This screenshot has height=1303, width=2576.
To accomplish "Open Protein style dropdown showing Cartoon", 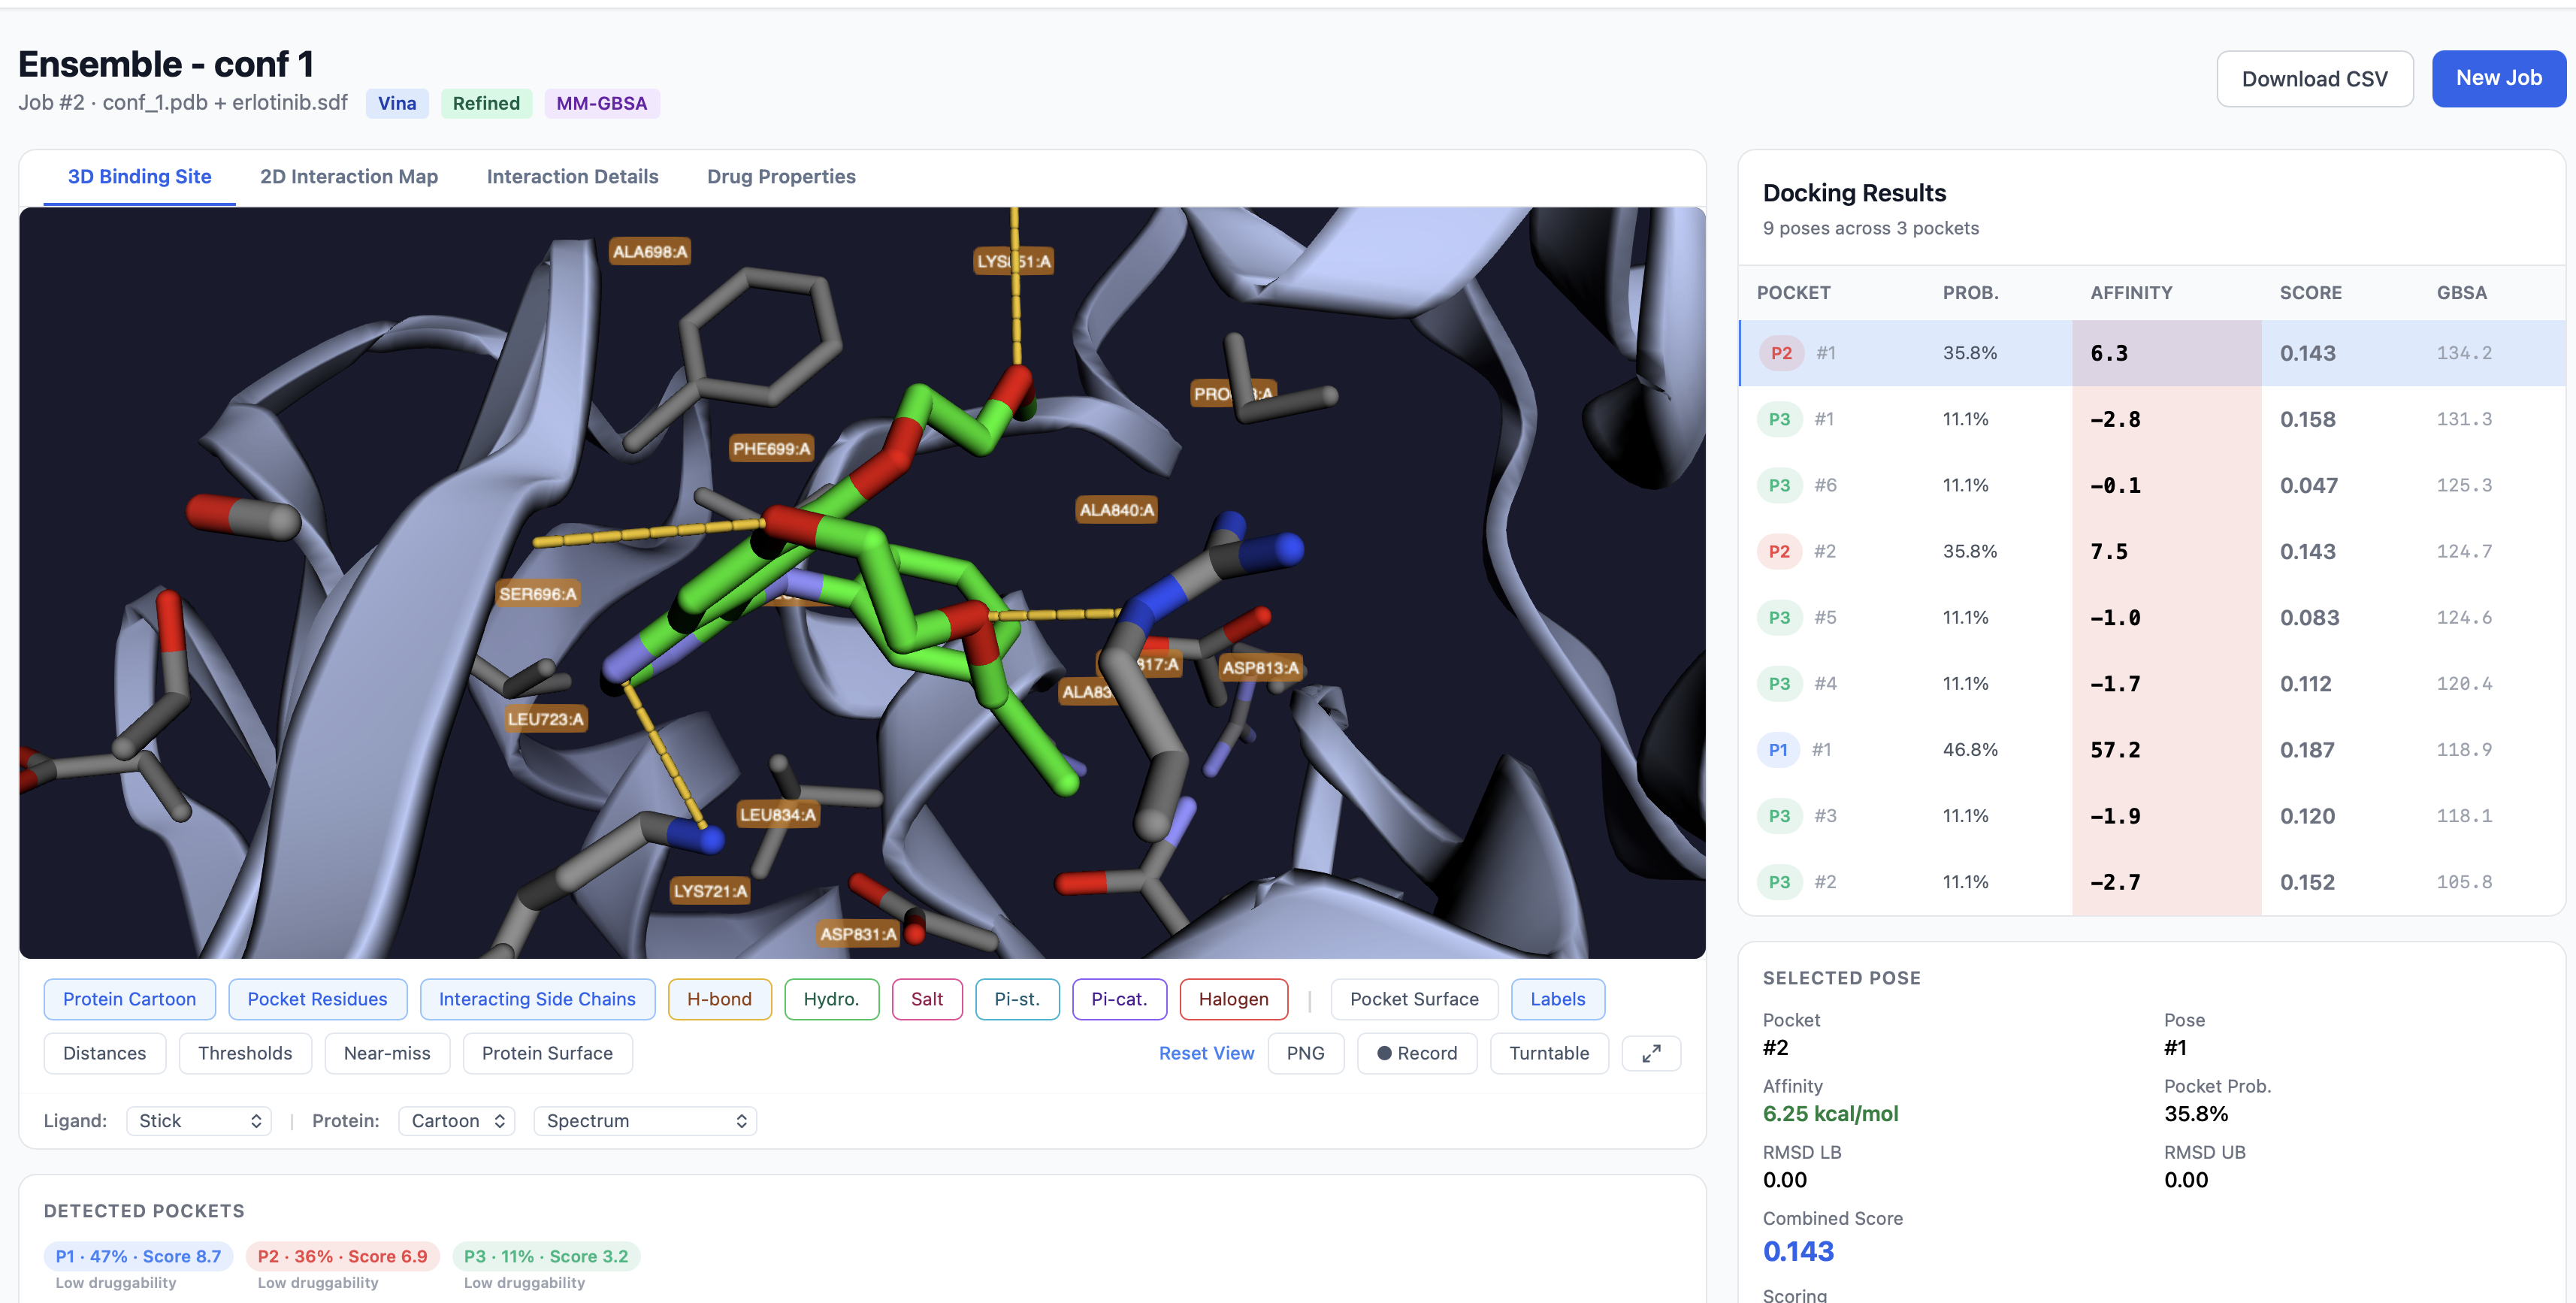I will pyautogui.click(x=457, y=1121).
